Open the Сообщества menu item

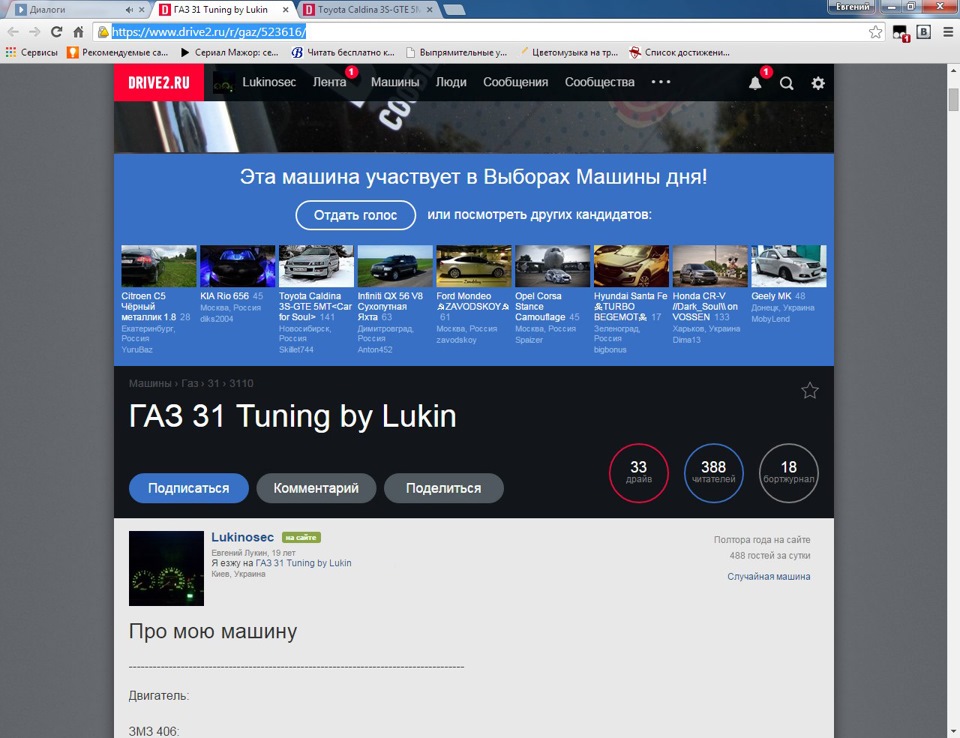pos(599,82)
